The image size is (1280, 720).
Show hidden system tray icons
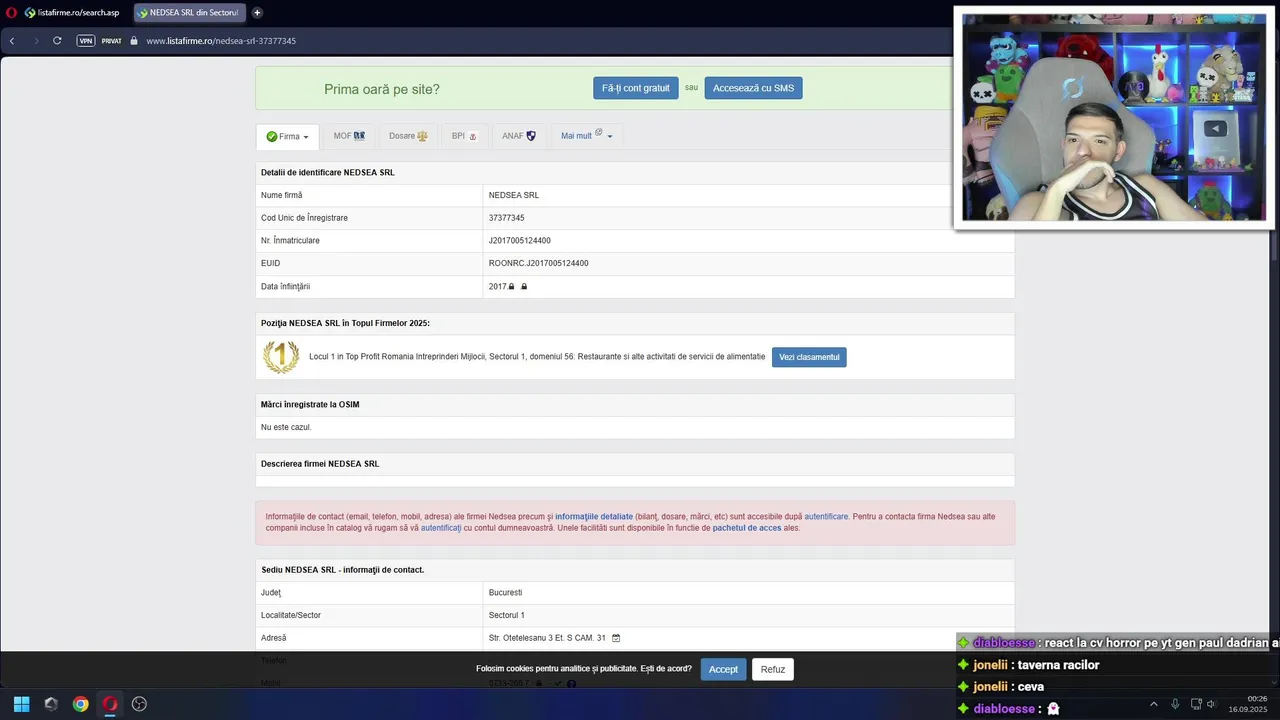(1153, 704)
